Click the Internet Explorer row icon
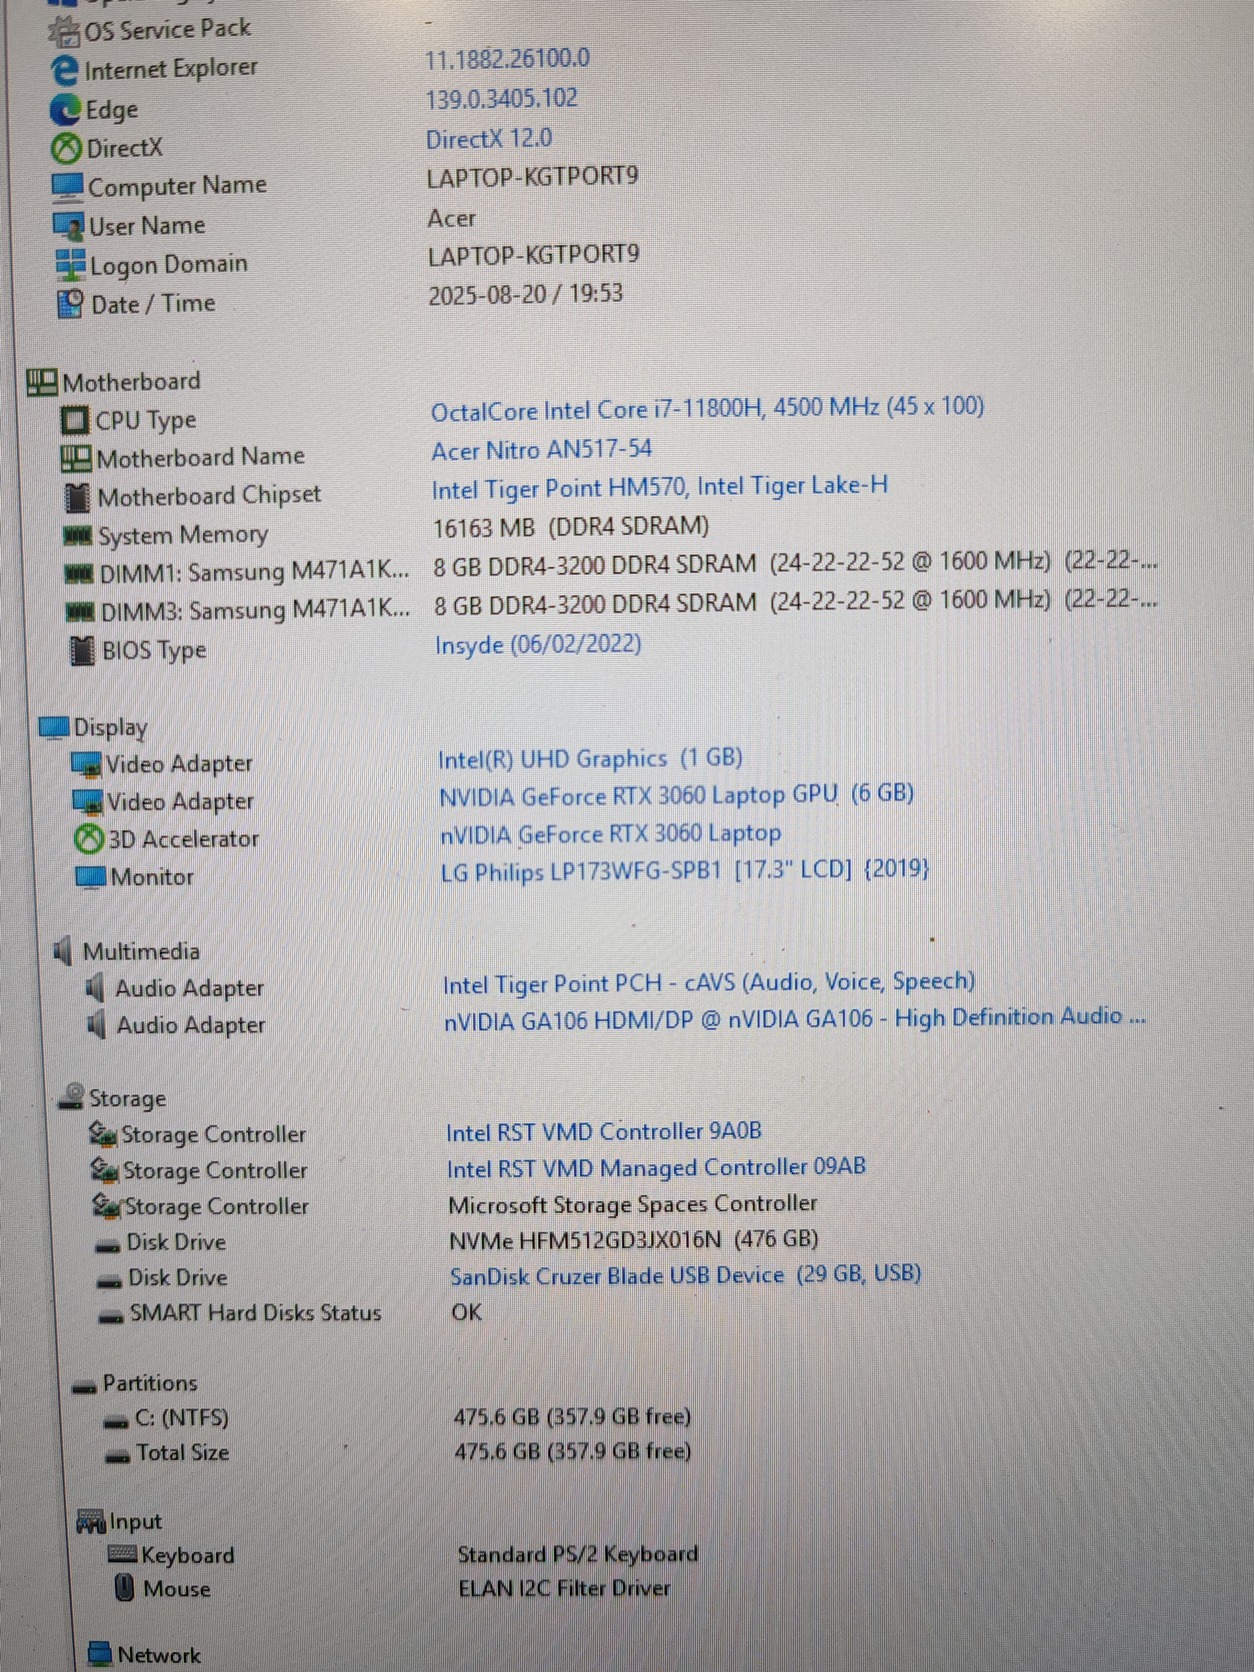Screen dimensions: 1254x1672 pyautogui.click(x=64, y=70)
